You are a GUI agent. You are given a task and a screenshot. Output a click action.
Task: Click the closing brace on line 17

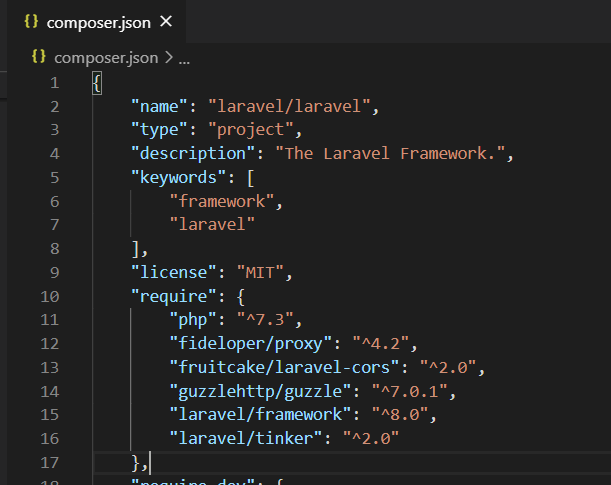(136, 463)
